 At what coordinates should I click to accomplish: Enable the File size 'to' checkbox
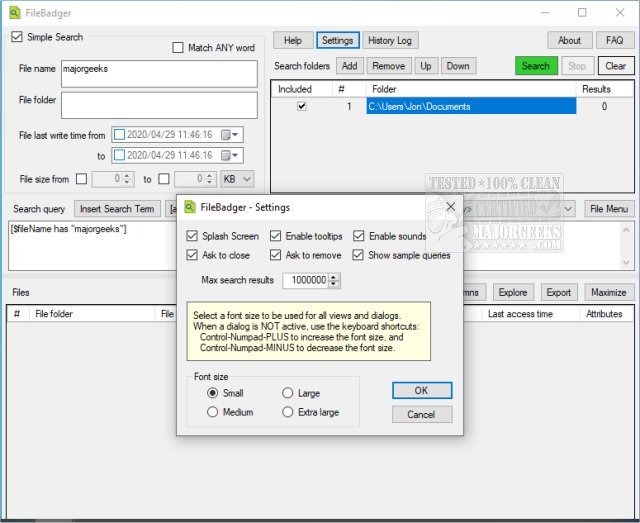tap(164, 179)
